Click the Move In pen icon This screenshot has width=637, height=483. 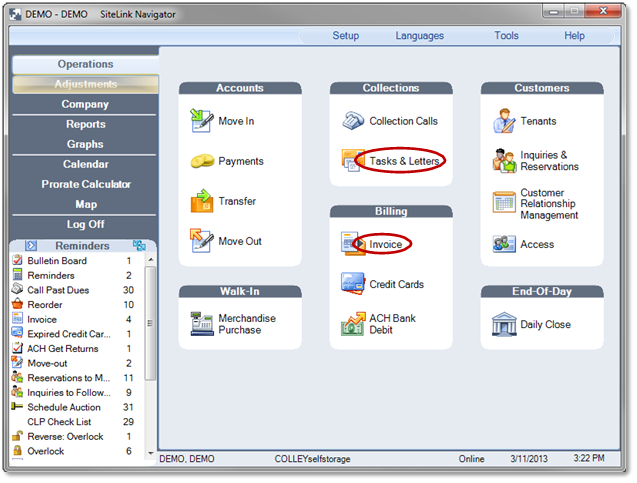[x=202, y=121]
